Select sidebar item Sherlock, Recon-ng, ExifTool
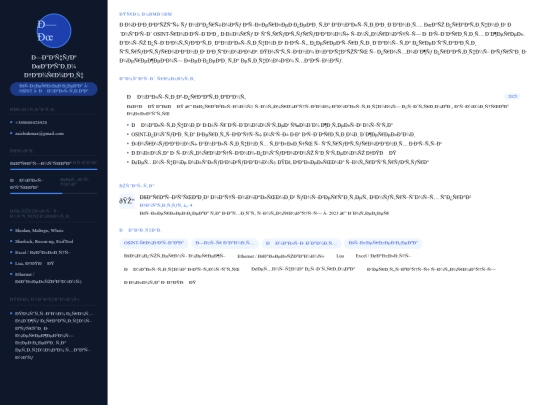 pos(44,241)
